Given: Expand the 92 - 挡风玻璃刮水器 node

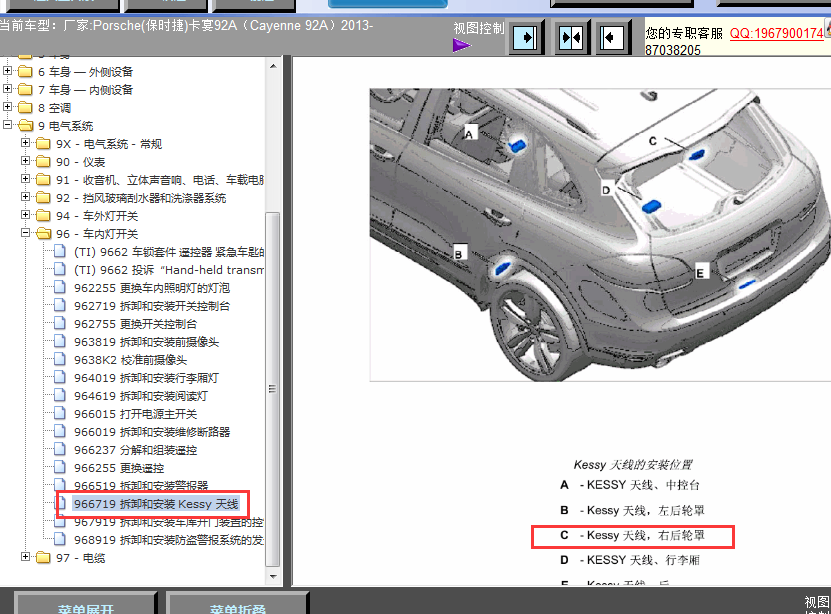Looking at the screenshot, I should (25, 197).
